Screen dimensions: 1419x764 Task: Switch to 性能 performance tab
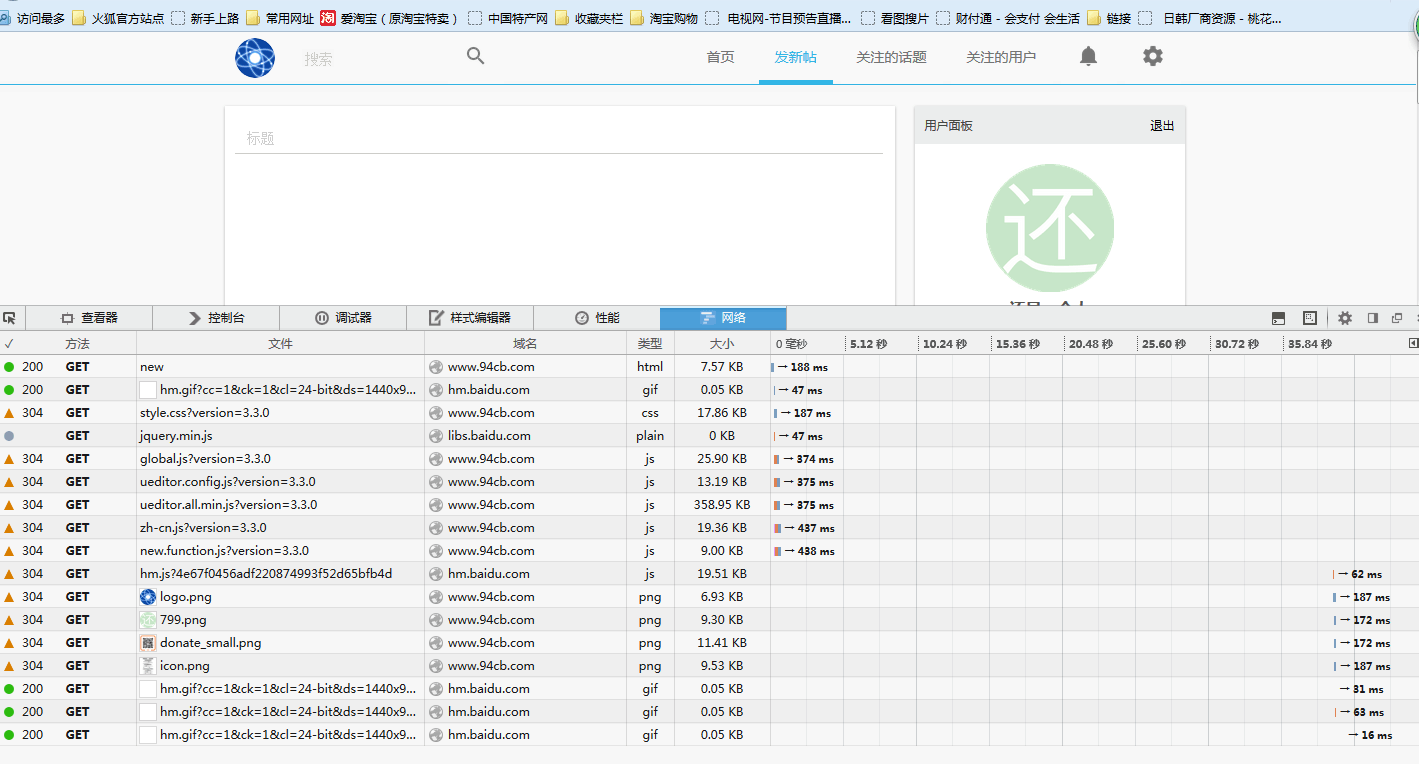(597, 318)
